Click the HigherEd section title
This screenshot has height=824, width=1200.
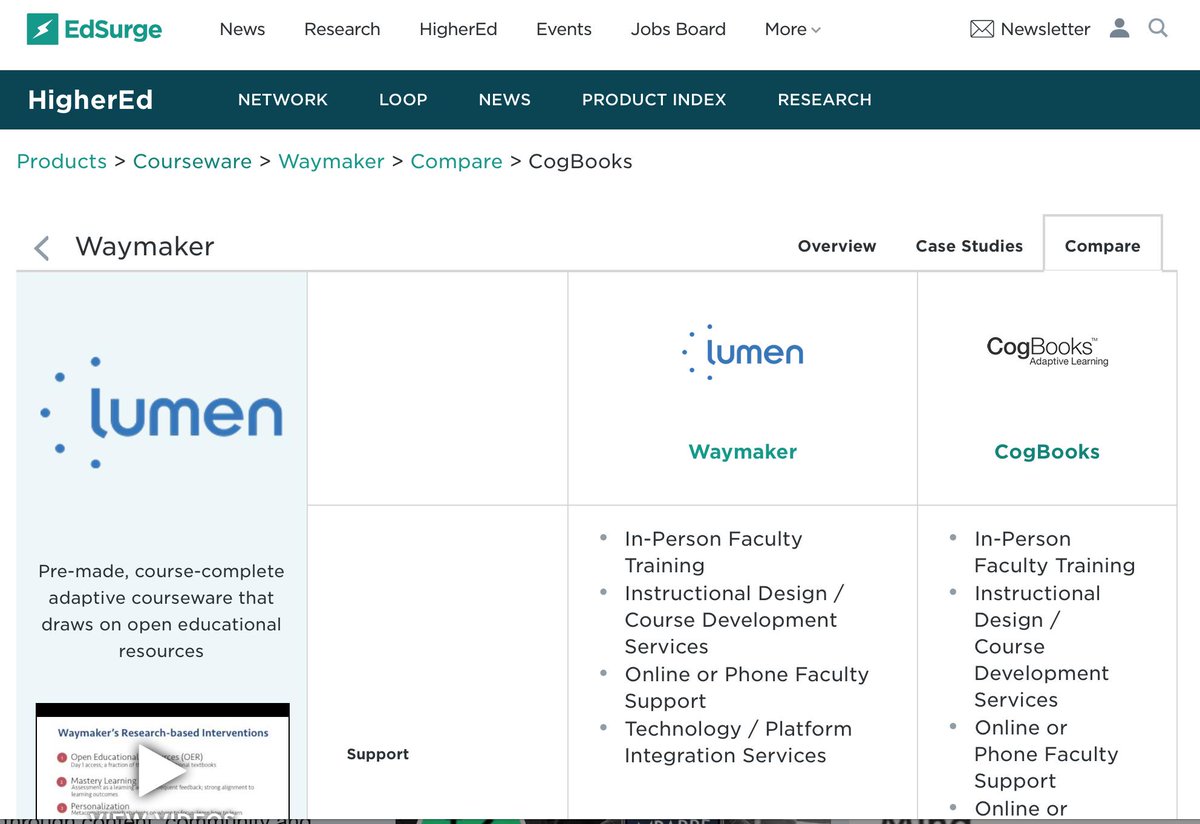(90, 100)
